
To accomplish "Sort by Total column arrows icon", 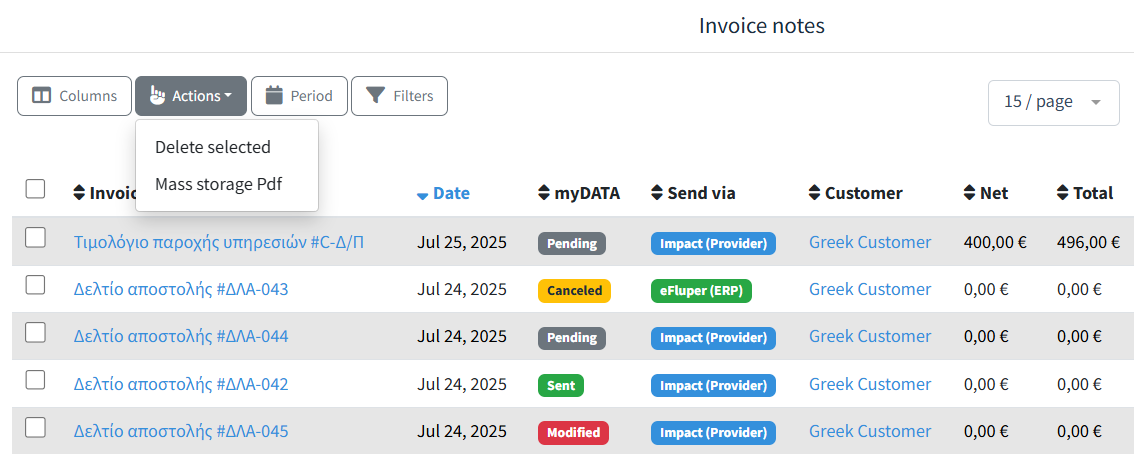I will click(x=1062, y=193).
